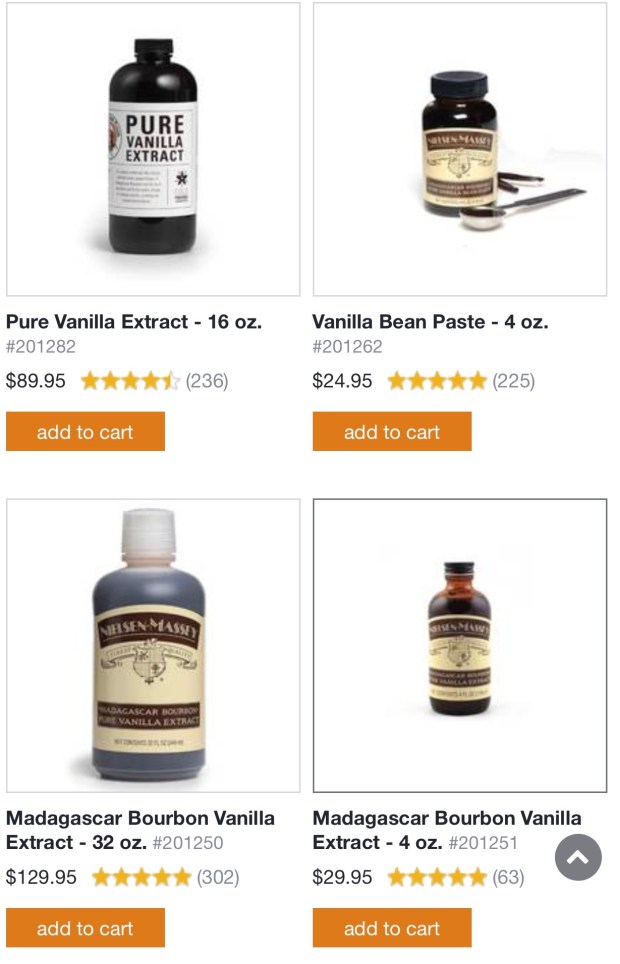Image resolution: width=620 pixels, height=964 pixels.
Task: Add Madagascar Bourbon Vanilla 32 oz. to cart
Action: click(x=85, y=928)
